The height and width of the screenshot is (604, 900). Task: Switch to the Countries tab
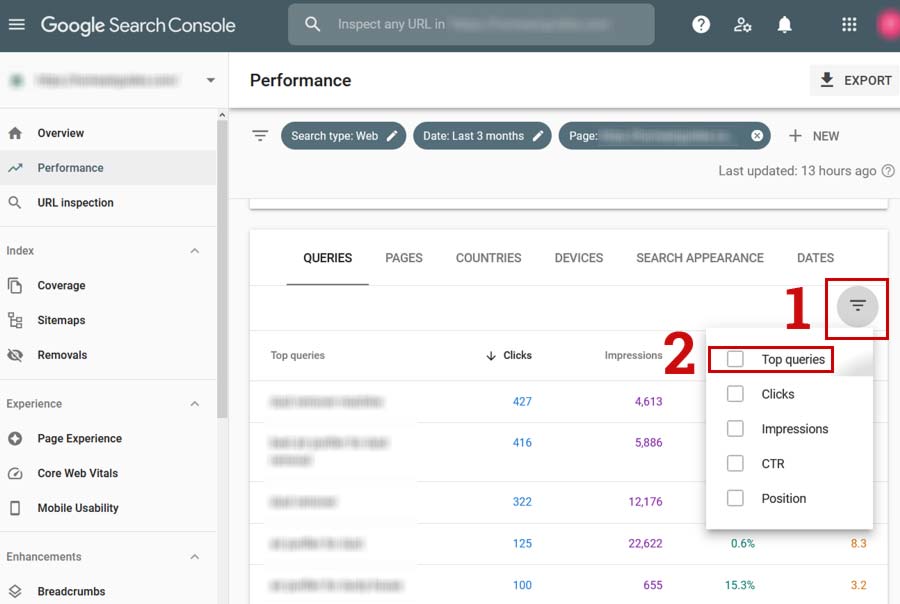[x=488, y=258]
